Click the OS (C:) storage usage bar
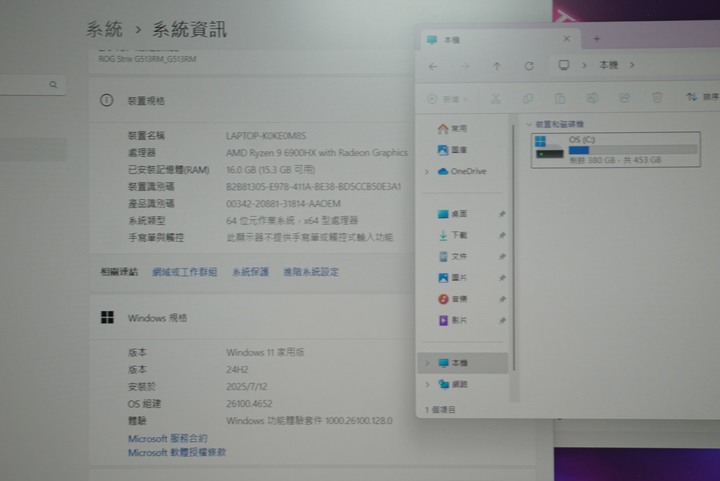The image size is (720, 481). [633, 150]
